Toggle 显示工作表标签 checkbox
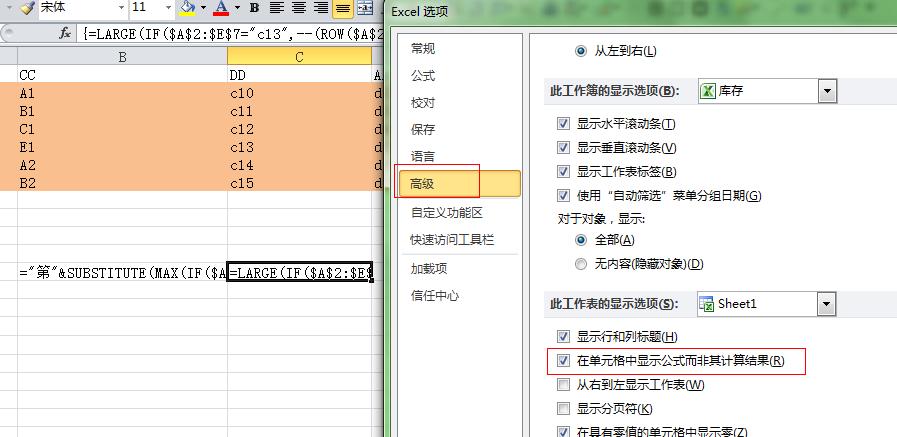This screenshot has width=897, height=437. click(x=563, y=172)
